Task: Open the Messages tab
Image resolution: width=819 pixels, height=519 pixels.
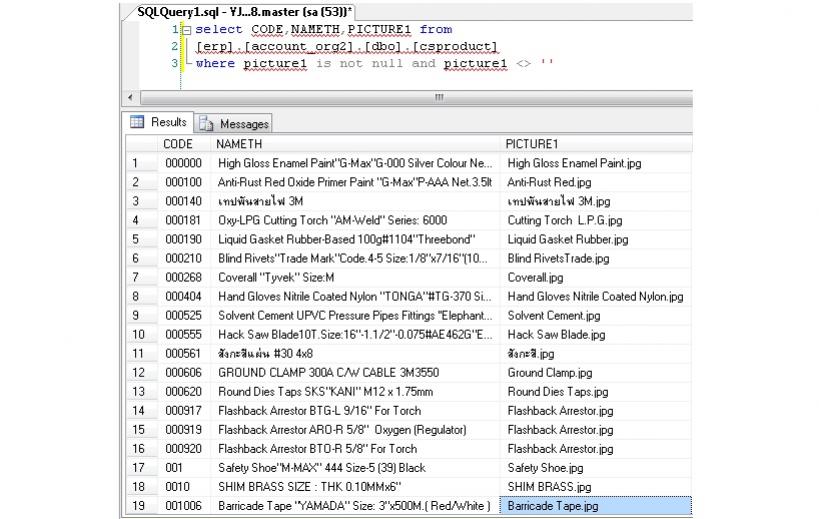Action: coord(233,124)
